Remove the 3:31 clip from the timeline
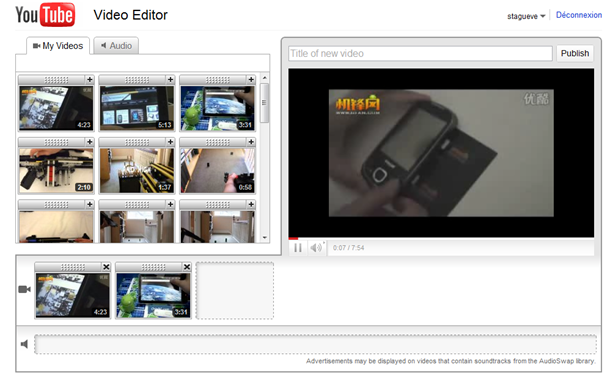 click(187, 267)
